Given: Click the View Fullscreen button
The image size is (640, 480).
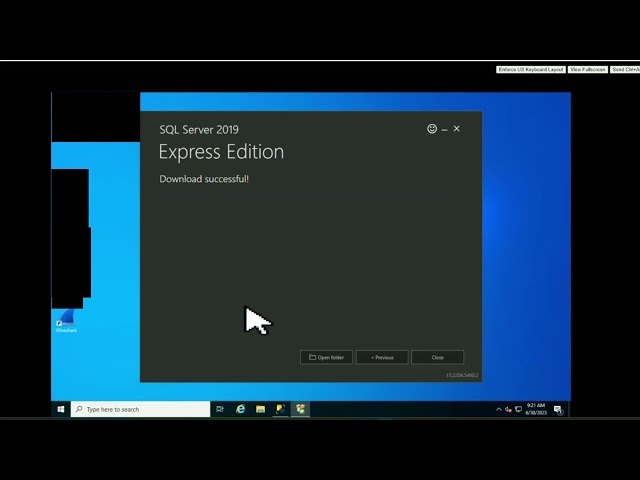Looking at the screenshot, I should tap(588, 70).
